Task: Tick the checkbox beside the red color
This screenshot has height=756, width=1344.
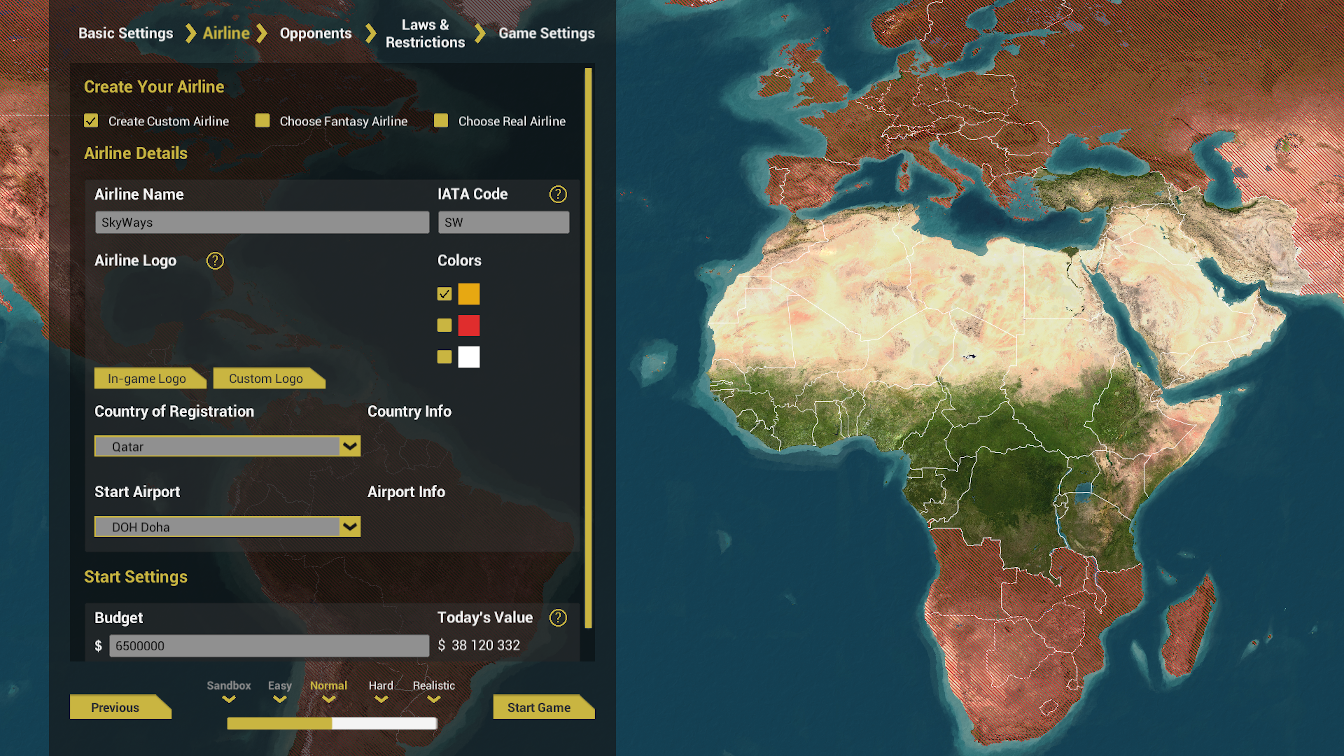Action: [x=444, y=325]
